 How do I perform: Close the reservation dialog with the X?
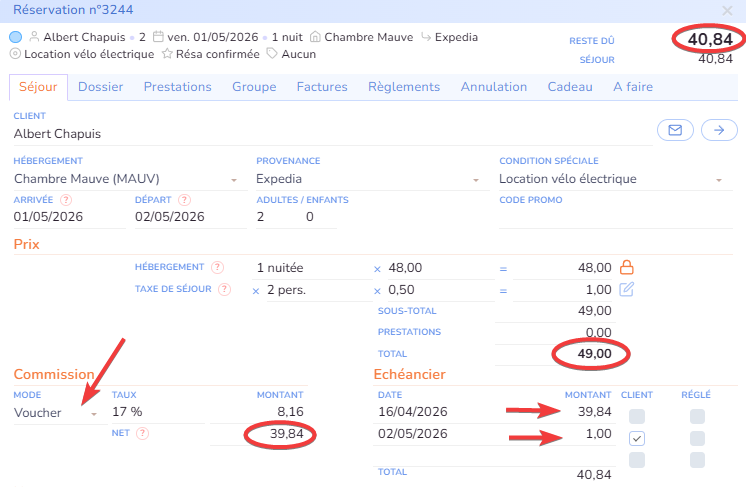pyautogui.click(x=726, y=10)
